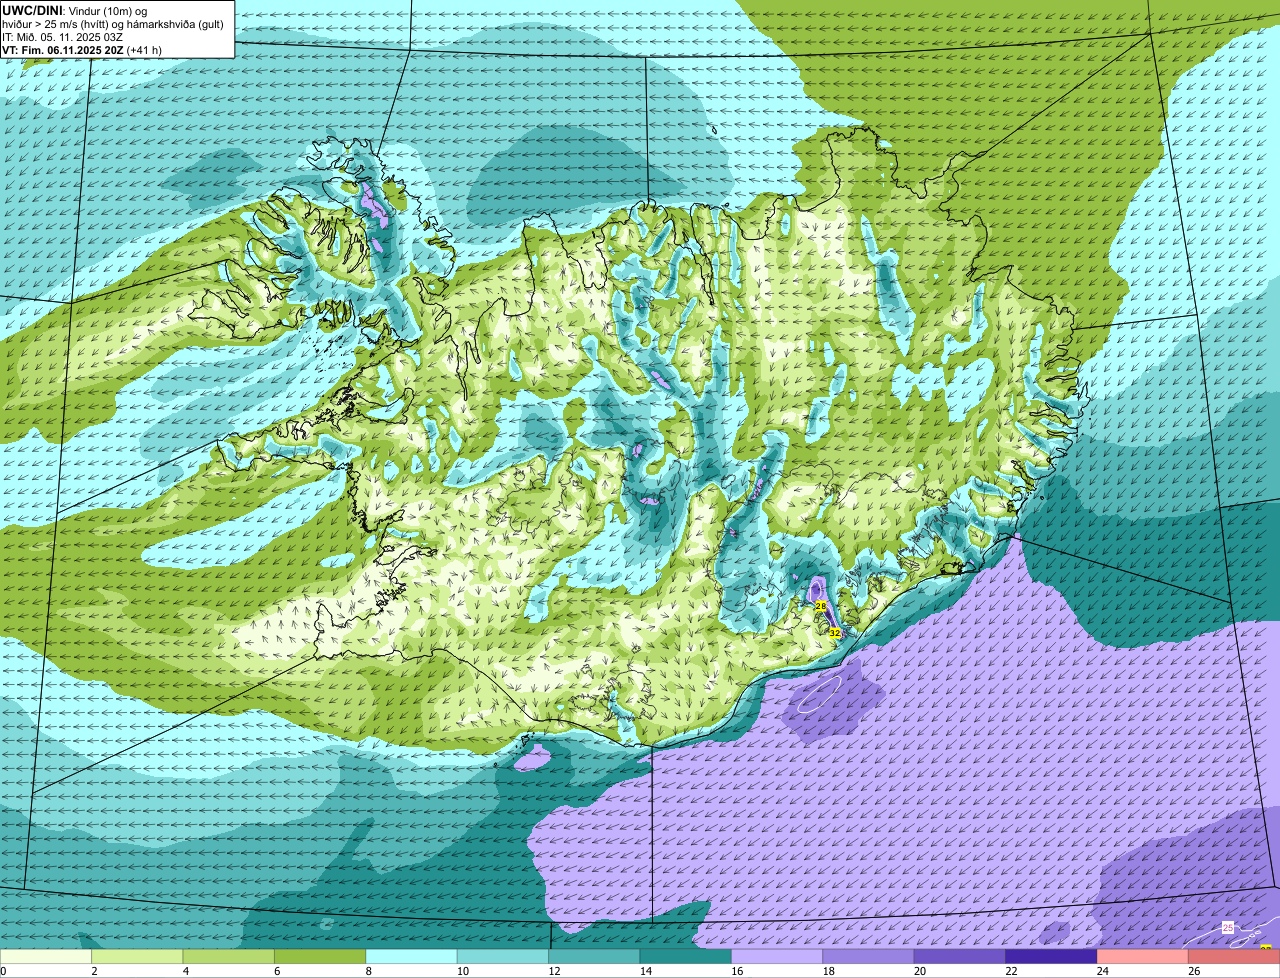
Task: Click the 10–12 m/s light teal legend swatch
Action: tap(503, 956)
